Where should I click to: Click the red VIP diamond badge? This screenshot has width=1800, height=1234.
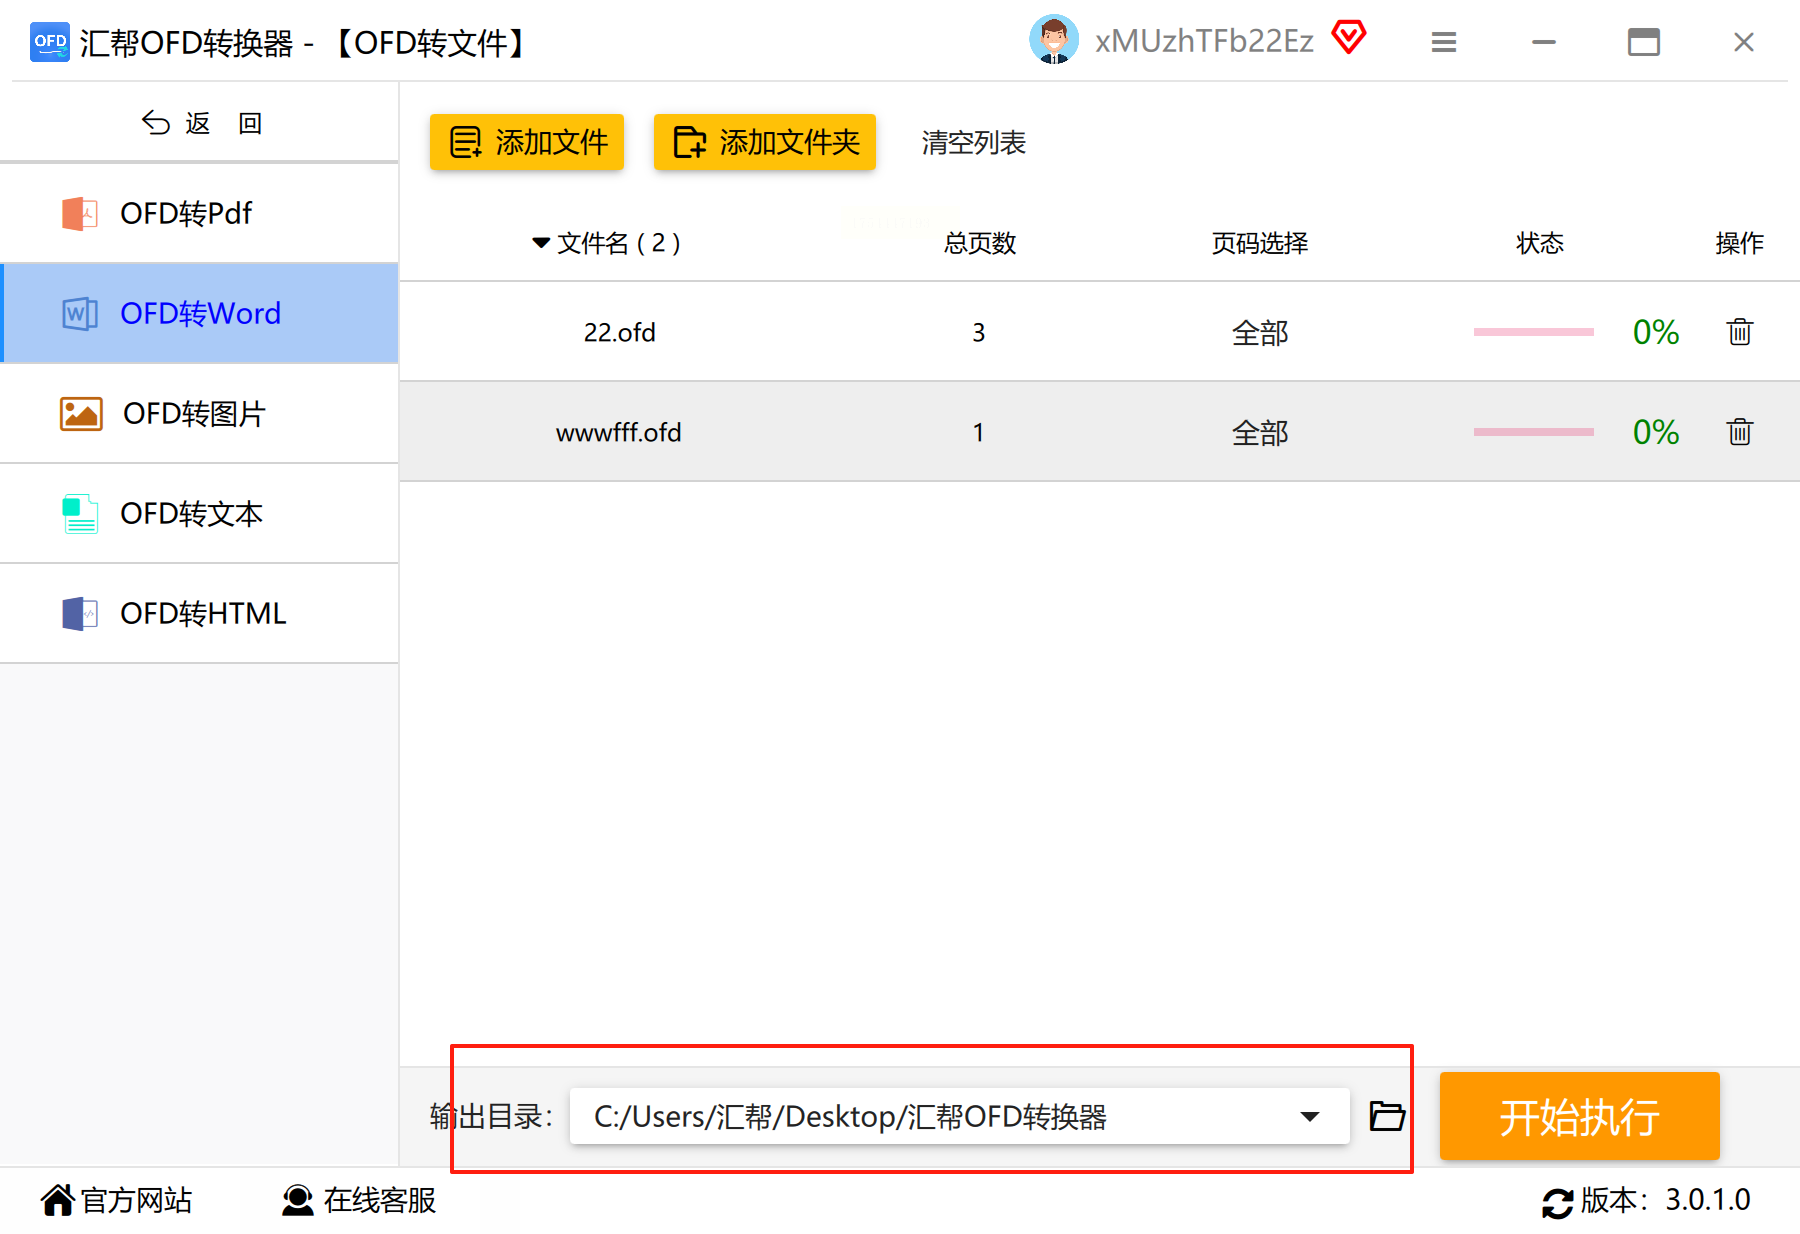pyautogui.click(x=1348, y=38)
